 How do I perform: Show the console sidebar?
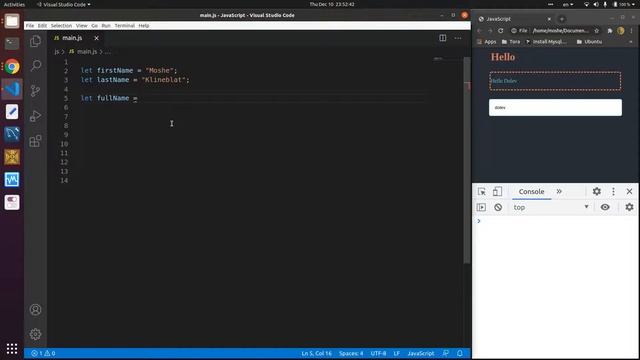click(x=482, y=207)
